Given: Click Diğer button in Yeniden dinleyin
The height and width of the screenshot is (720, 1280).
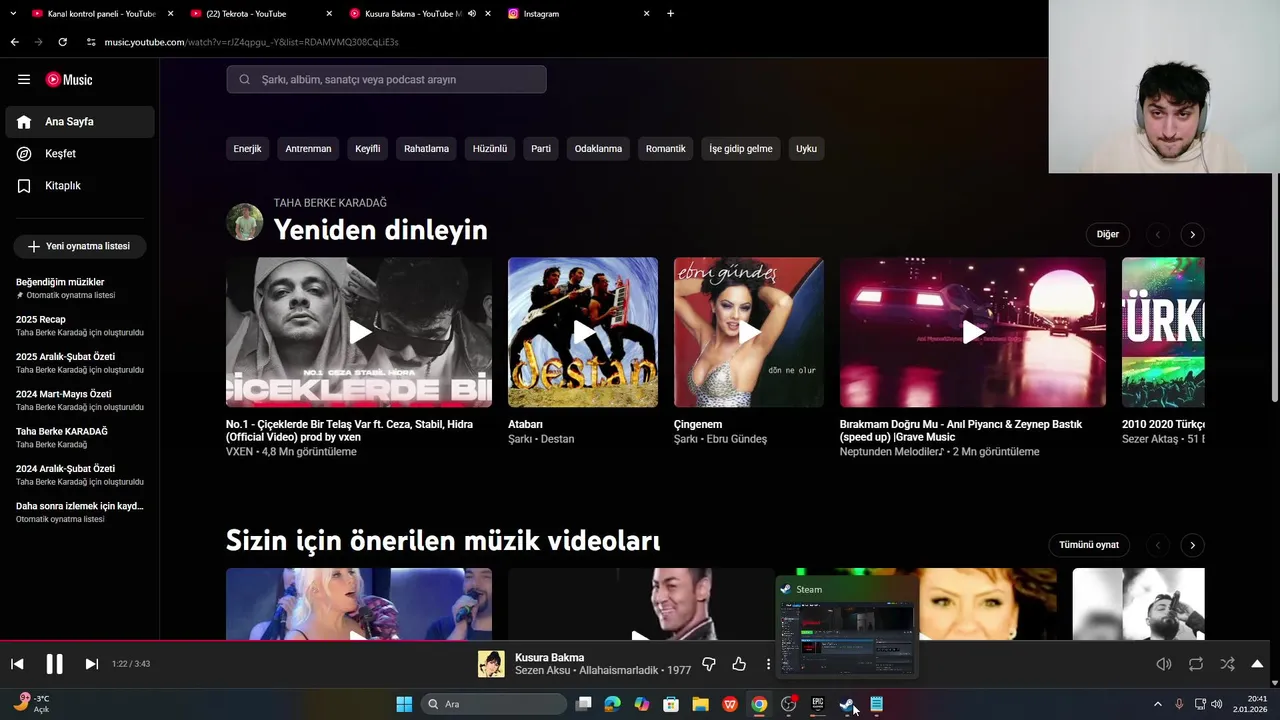Looking at the screenshot, I should (x=1107, y=234).
